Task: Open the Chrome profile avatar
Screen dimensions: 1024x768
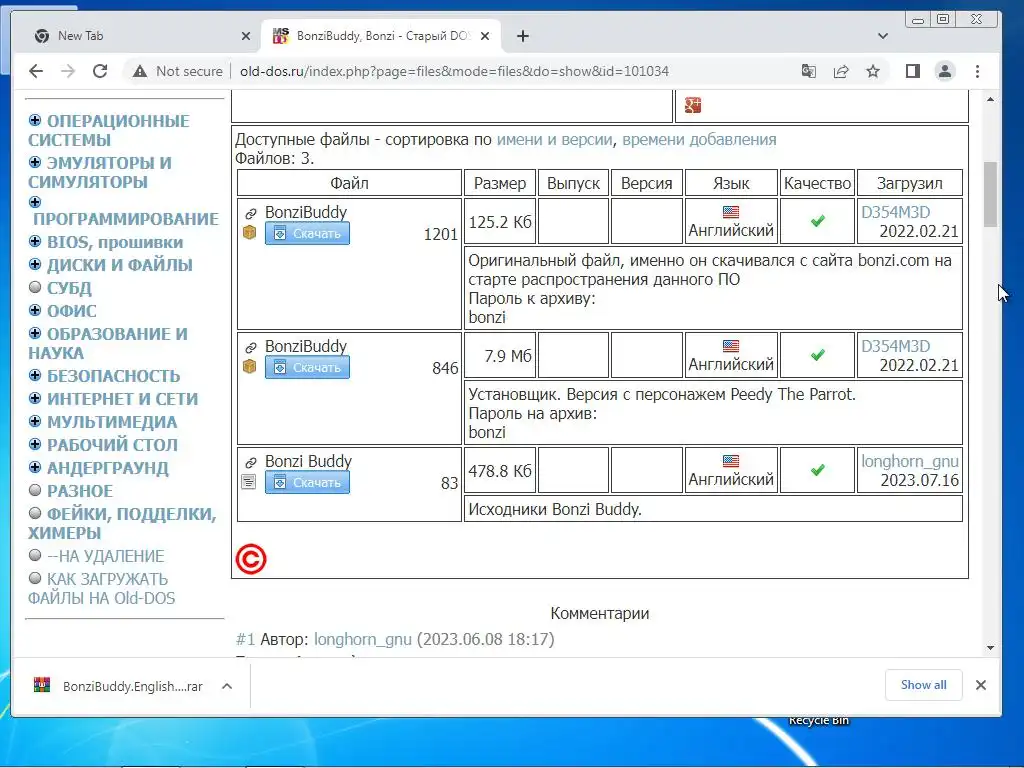Action: pos(945,71)
